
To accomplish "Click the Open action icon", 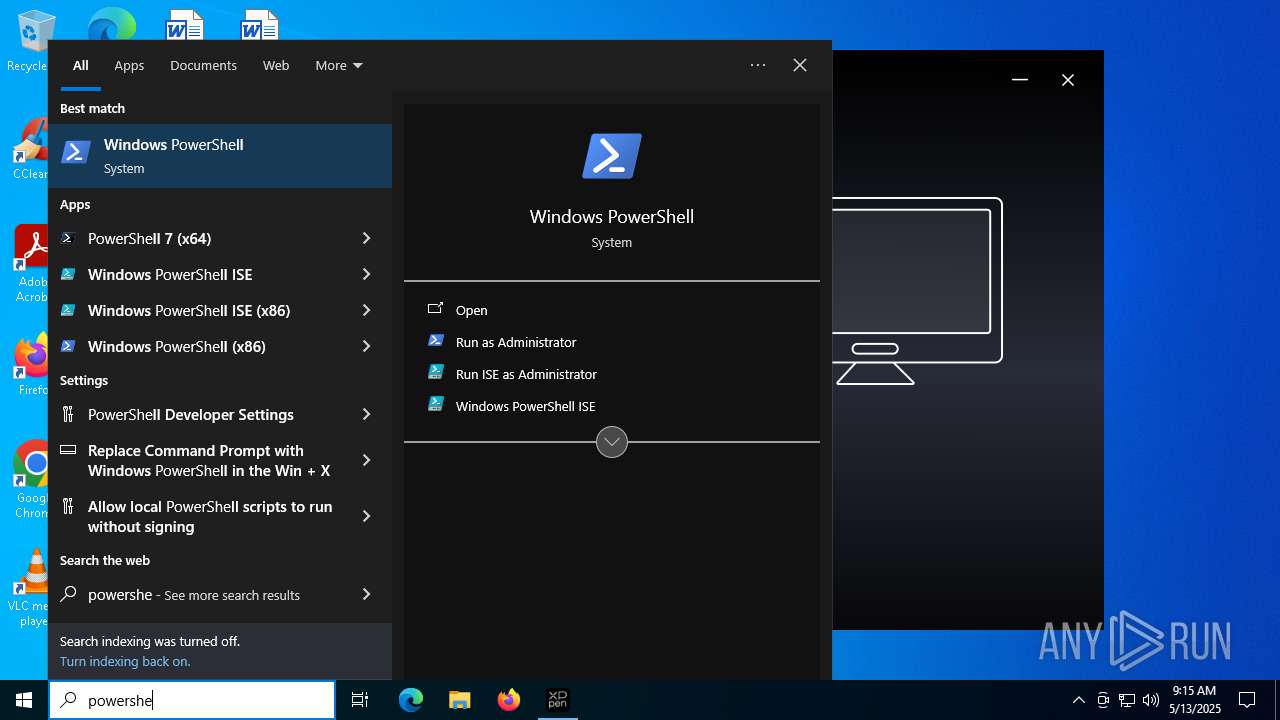I will pyautogui.click(x=435, y=309).
